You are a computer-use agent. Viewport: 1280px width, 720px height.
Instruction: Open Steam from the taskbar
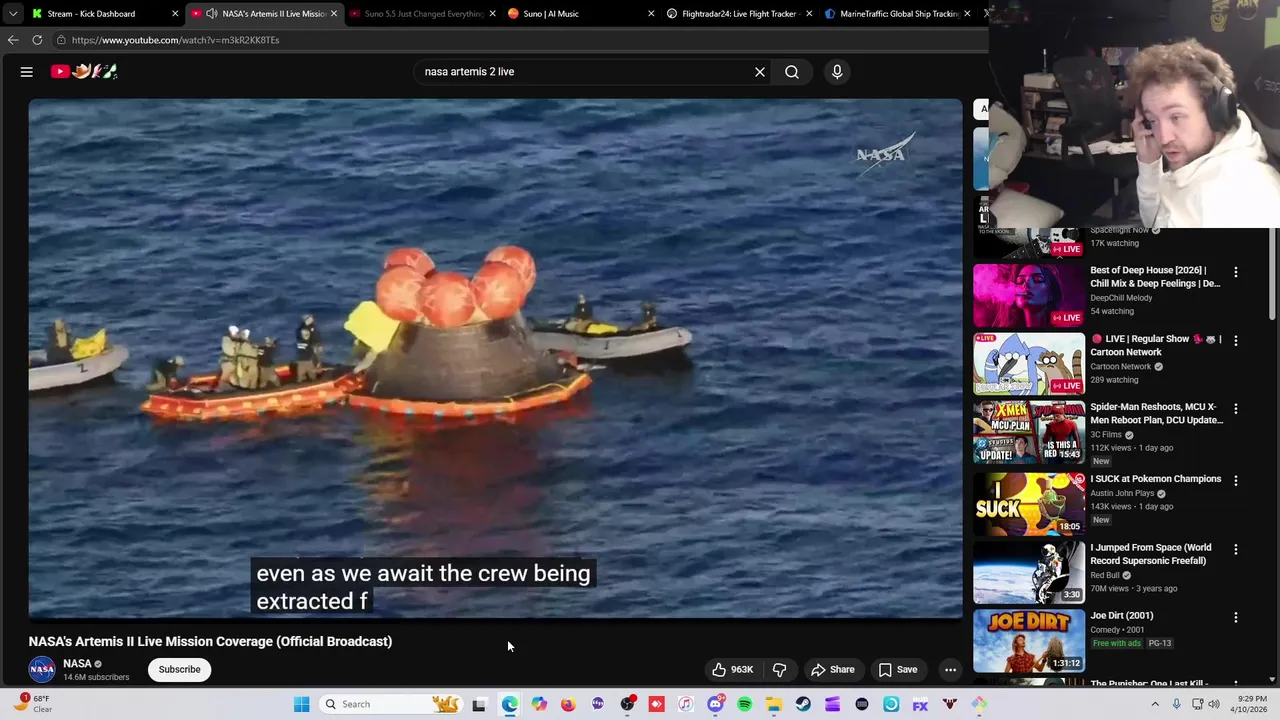coord(803,704)
